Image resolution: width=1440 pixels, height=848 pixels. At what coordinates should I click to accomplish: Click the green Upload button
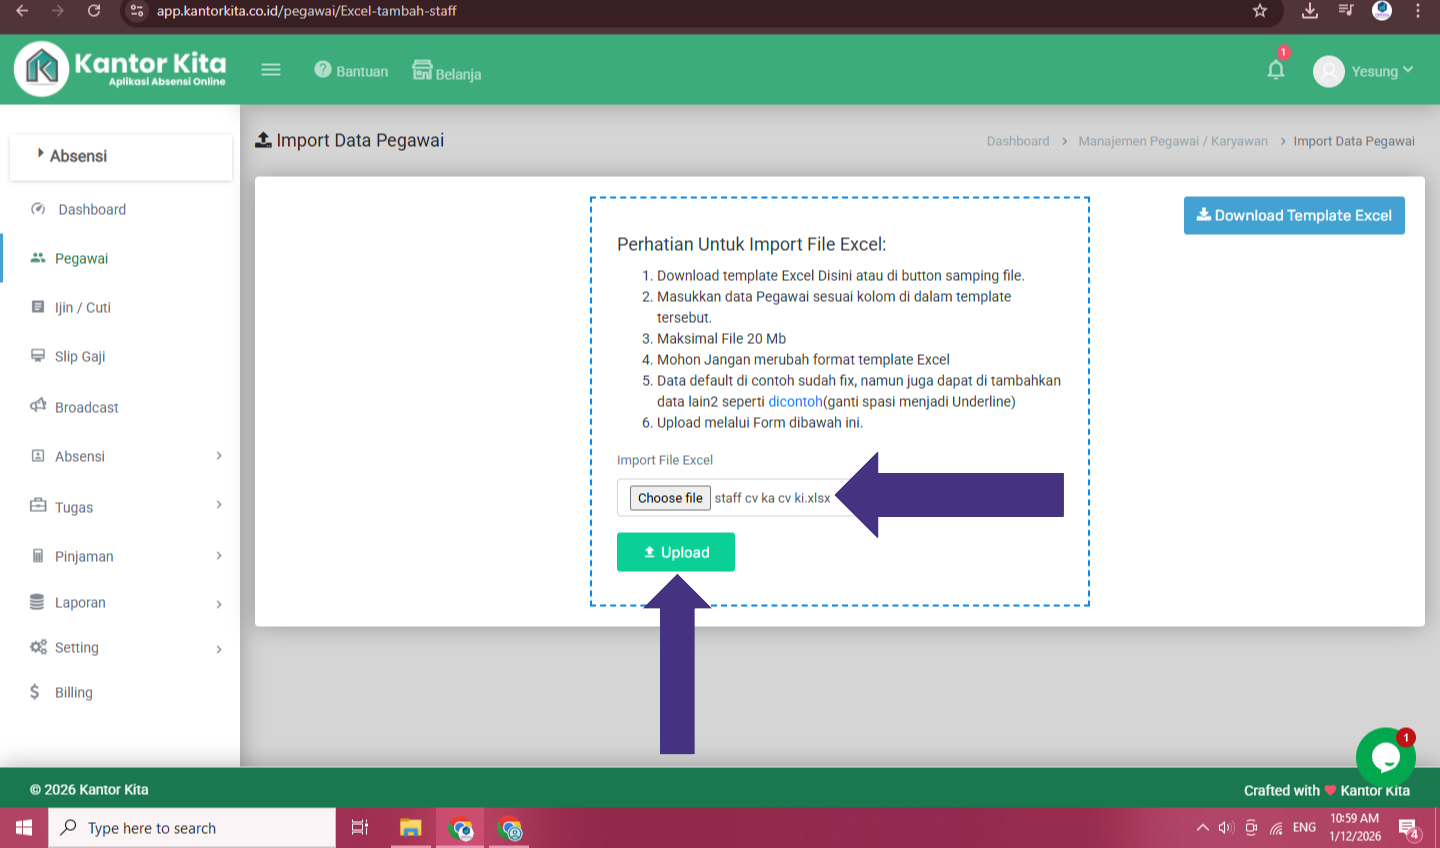click(x=676, y=552)
